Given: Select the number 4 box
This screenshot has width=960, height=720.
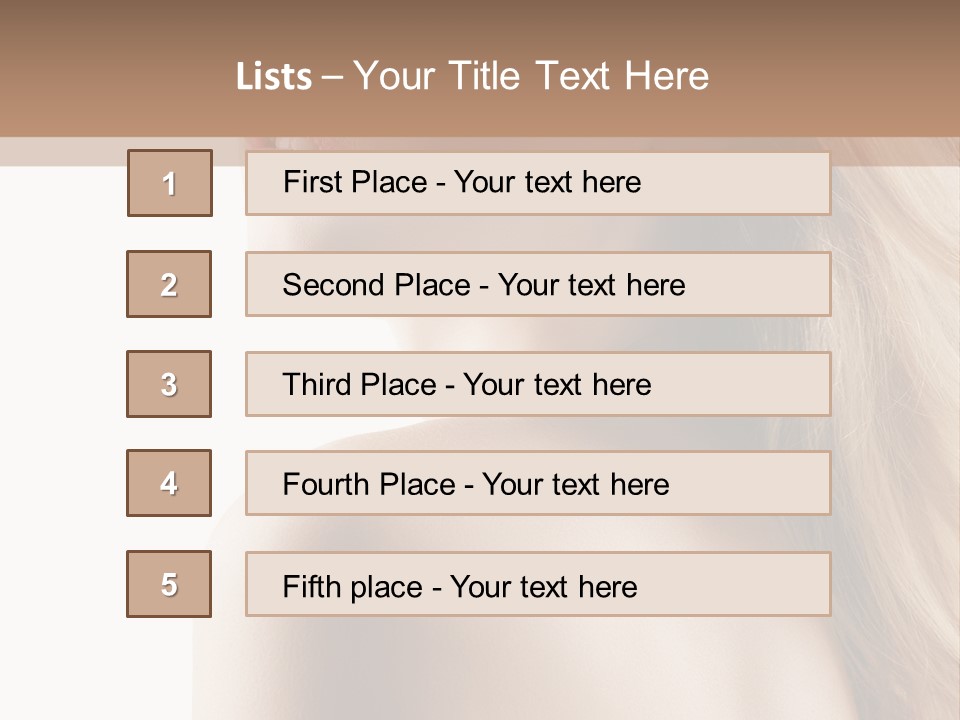Looking at the screenshot, I should pyautogui.click(x=169, y=483).
